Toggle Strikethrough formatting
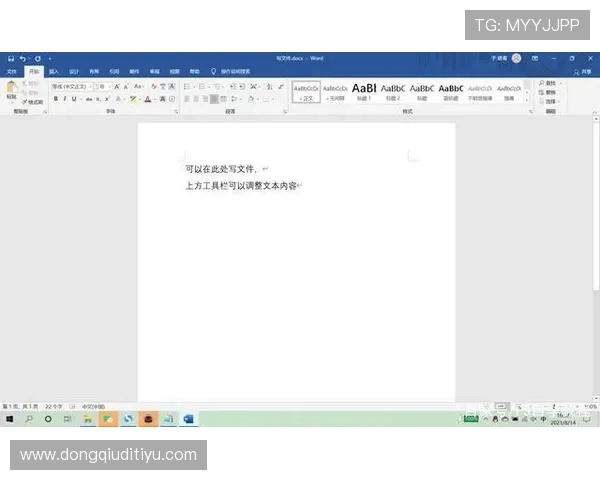Screen dimensions: 600x480 click(x=89, y=99)
